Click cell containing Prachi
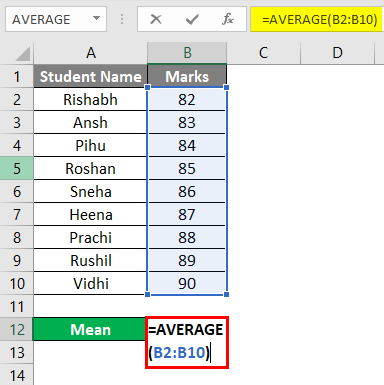This screenshot has width=384, height=385. point(90,237)
